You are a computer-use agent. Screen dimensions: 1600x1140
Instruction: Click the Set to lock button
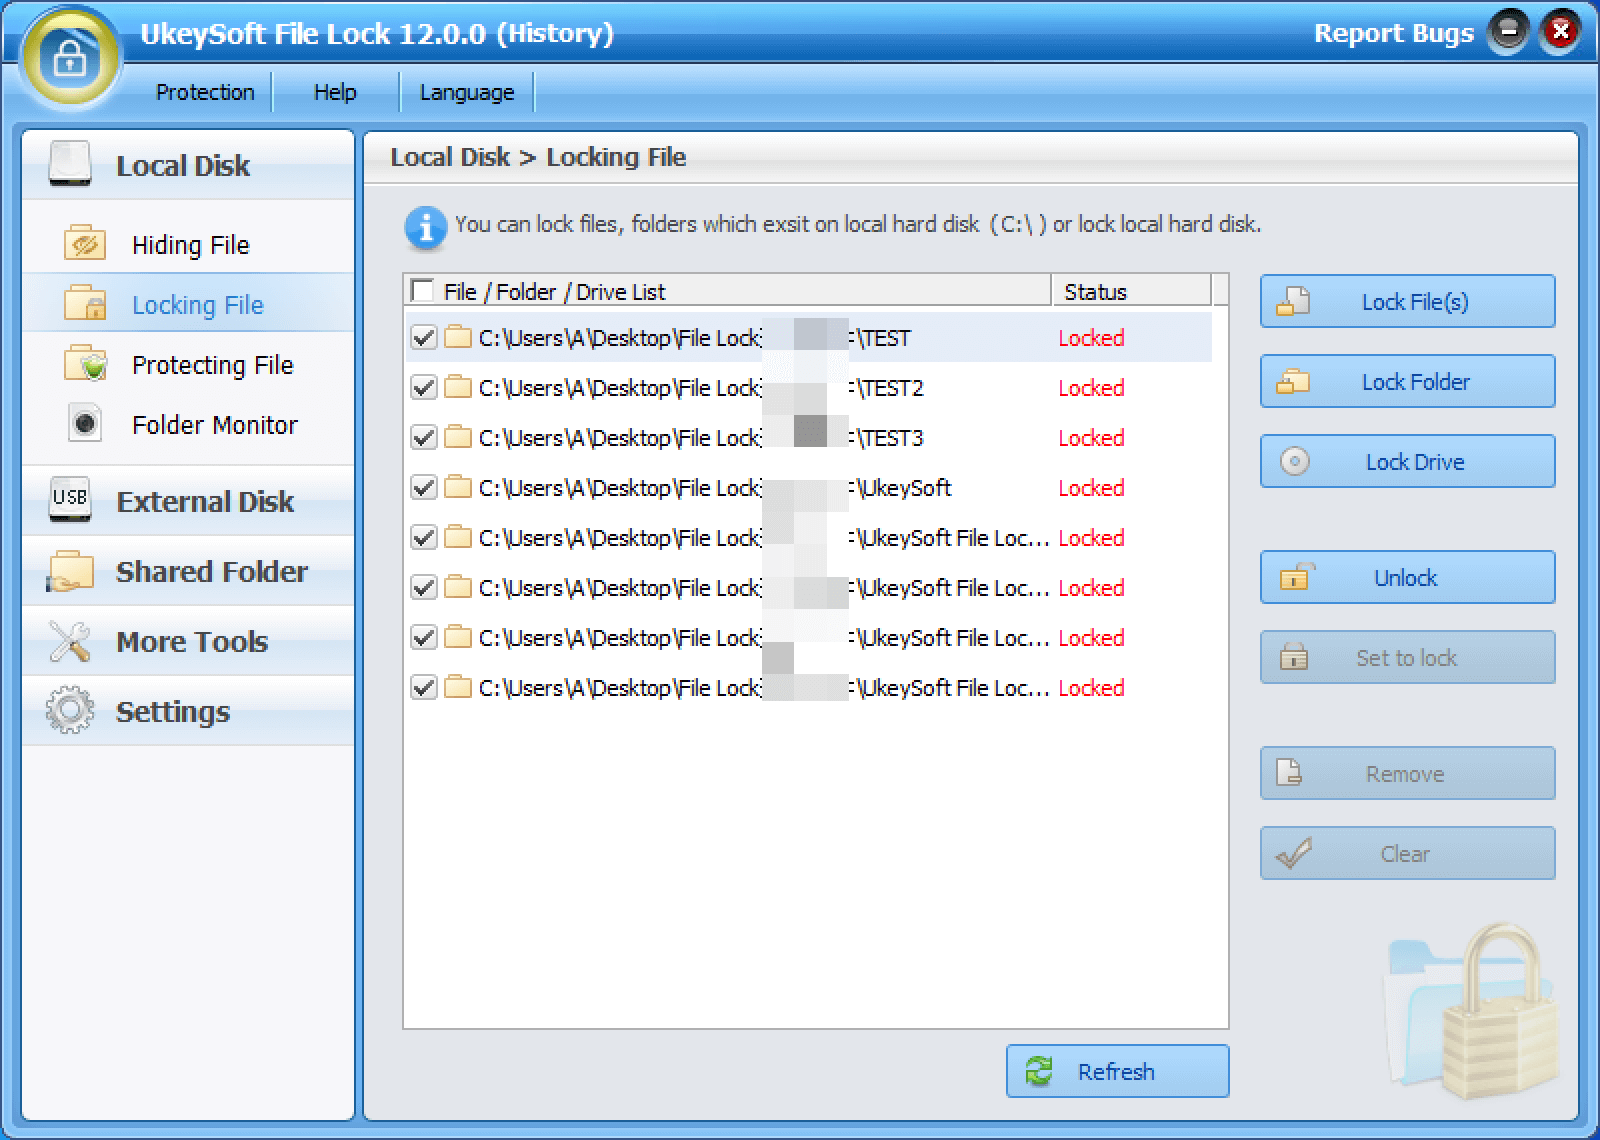click(x=1407, y=657)
